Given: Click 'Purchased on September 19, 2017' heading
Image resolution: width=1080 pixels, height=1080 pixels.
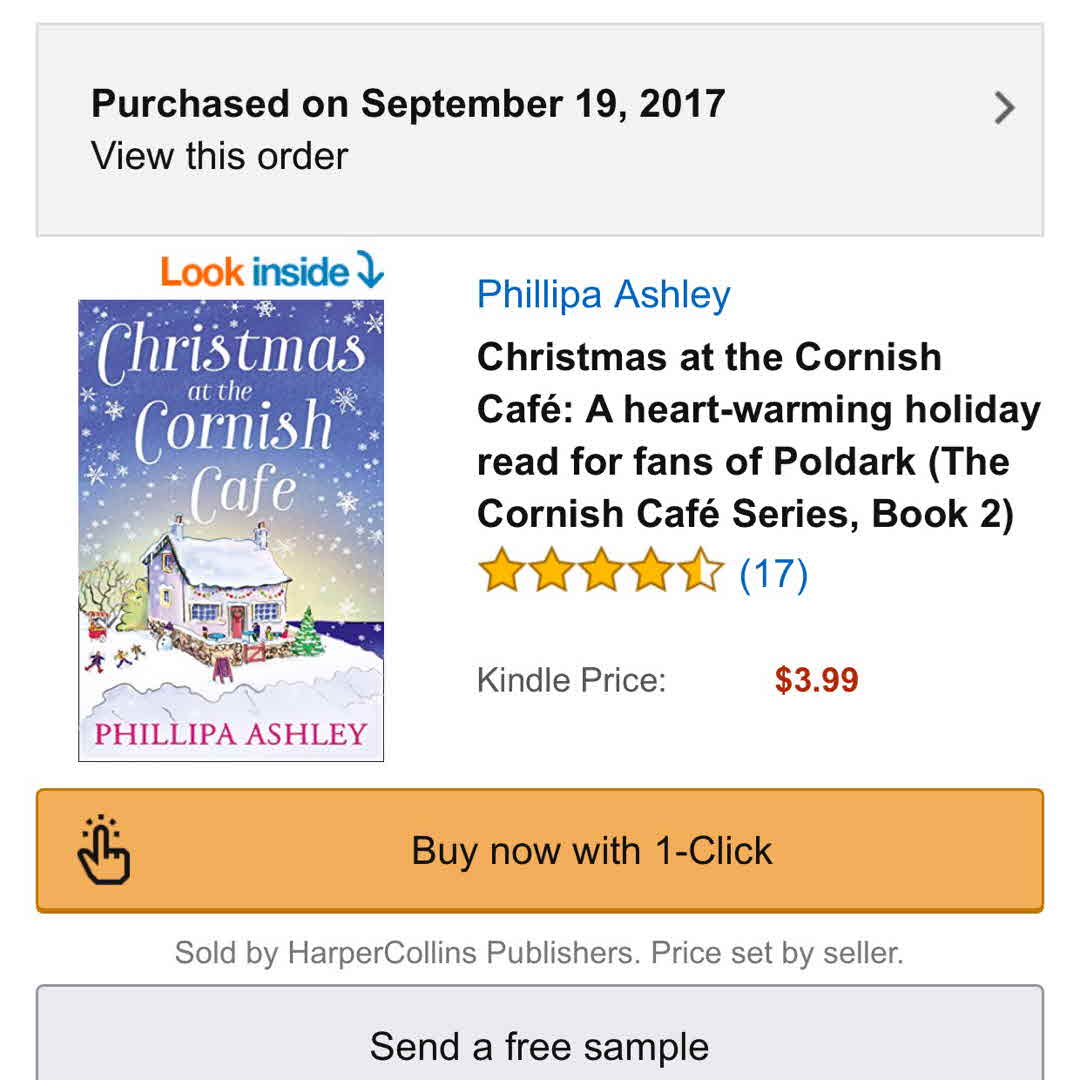Looking at the screenshot, I should click(408, 104).
